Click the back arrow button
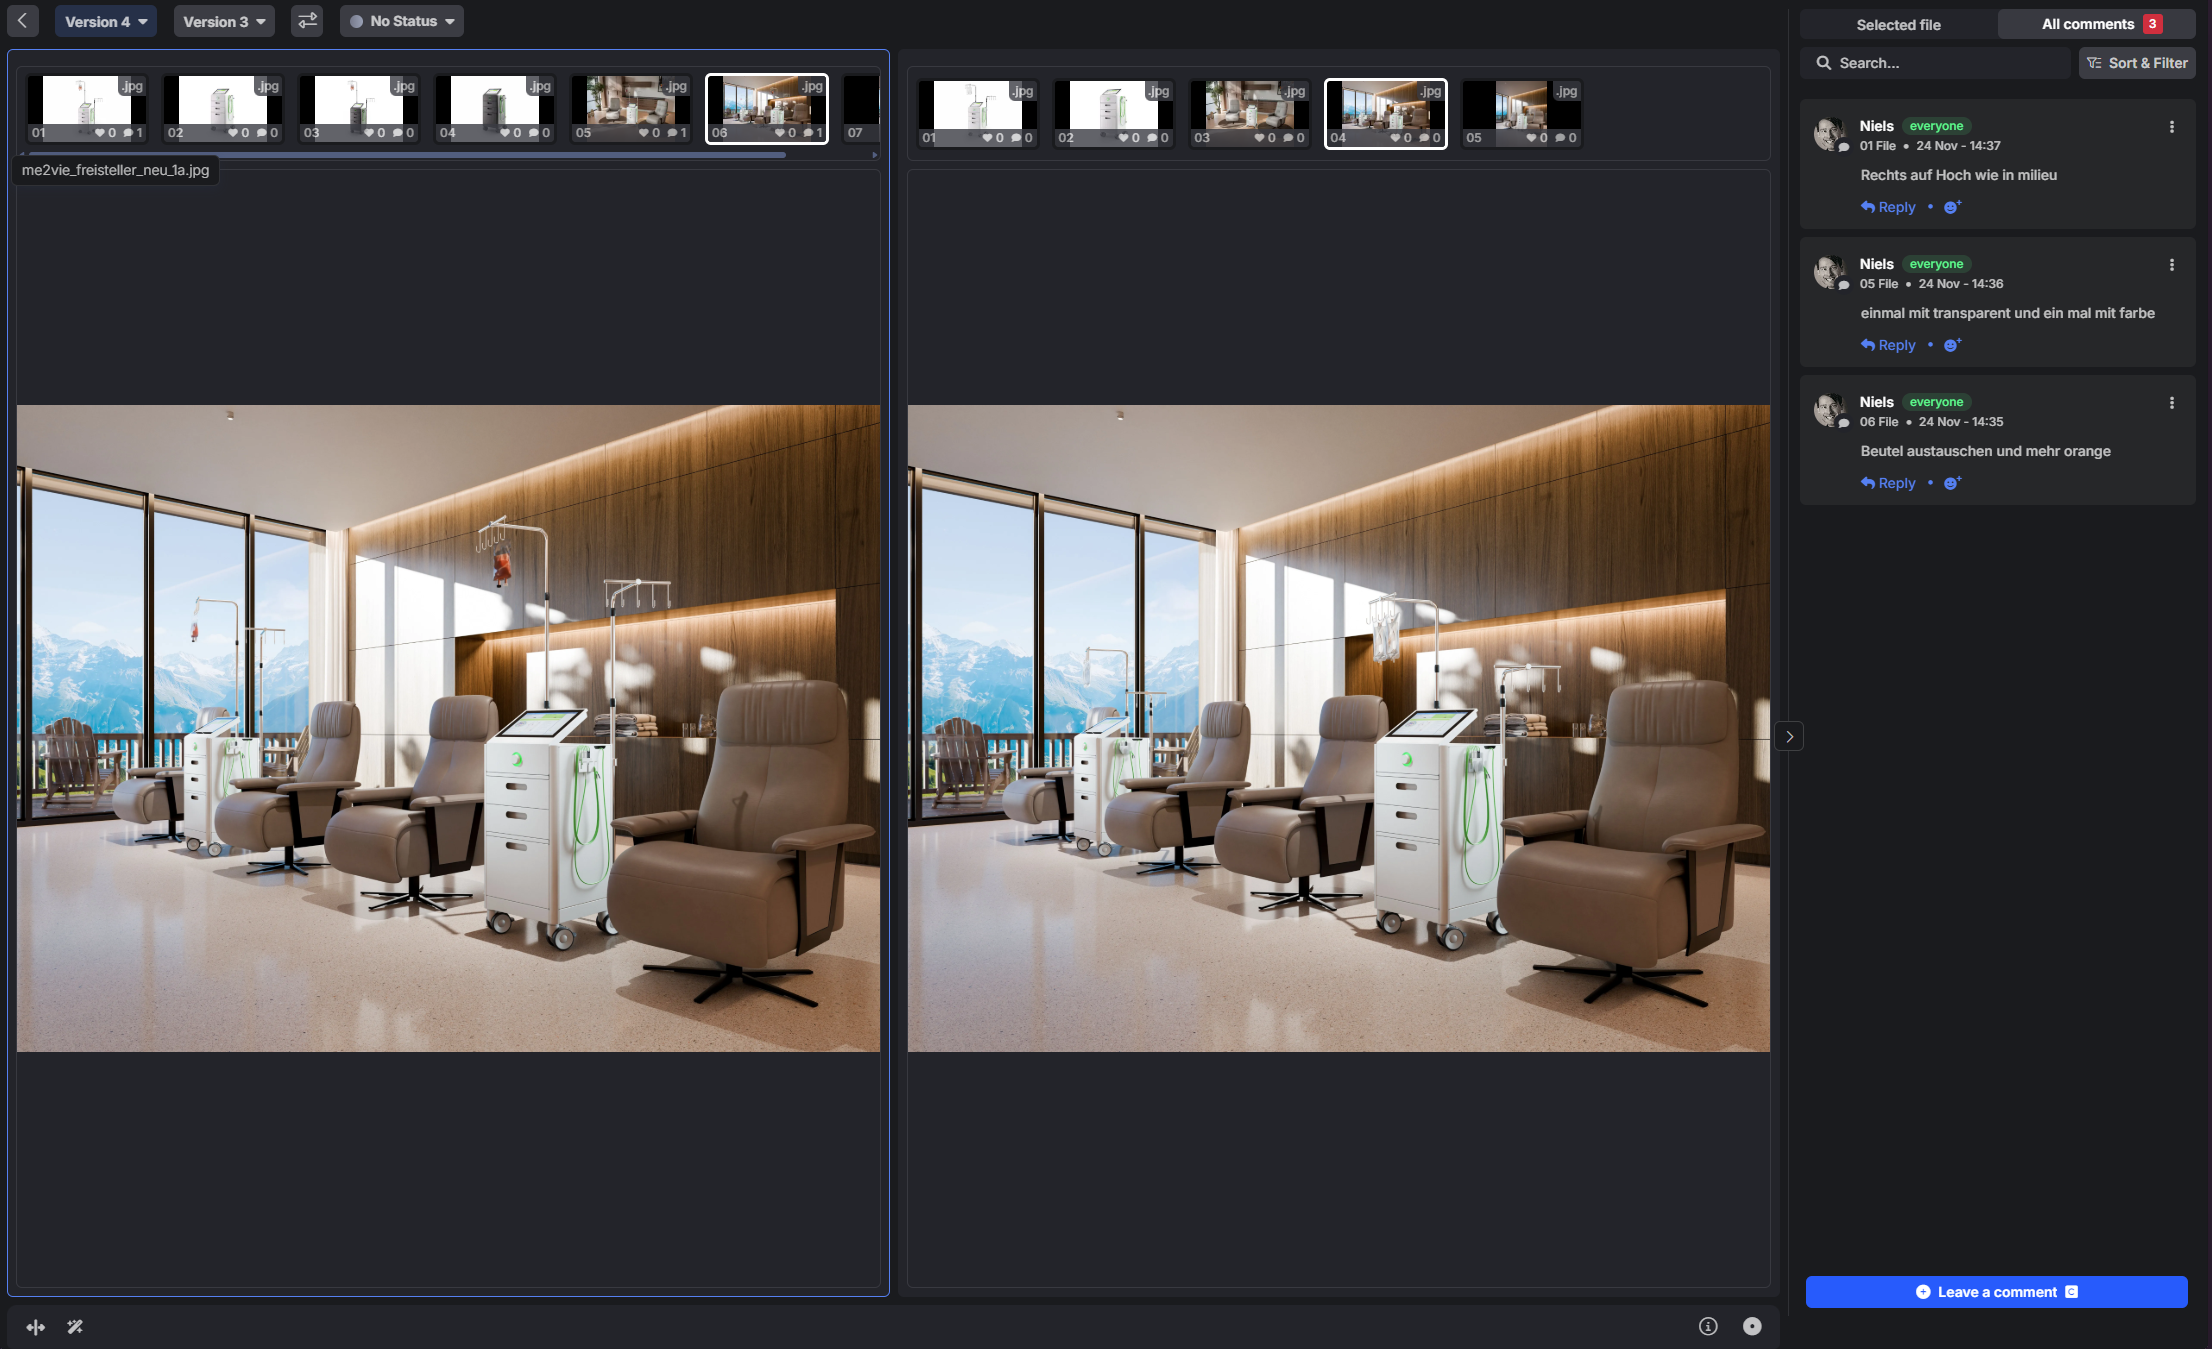The image size is (2212, 1349). tap(22, 21)
